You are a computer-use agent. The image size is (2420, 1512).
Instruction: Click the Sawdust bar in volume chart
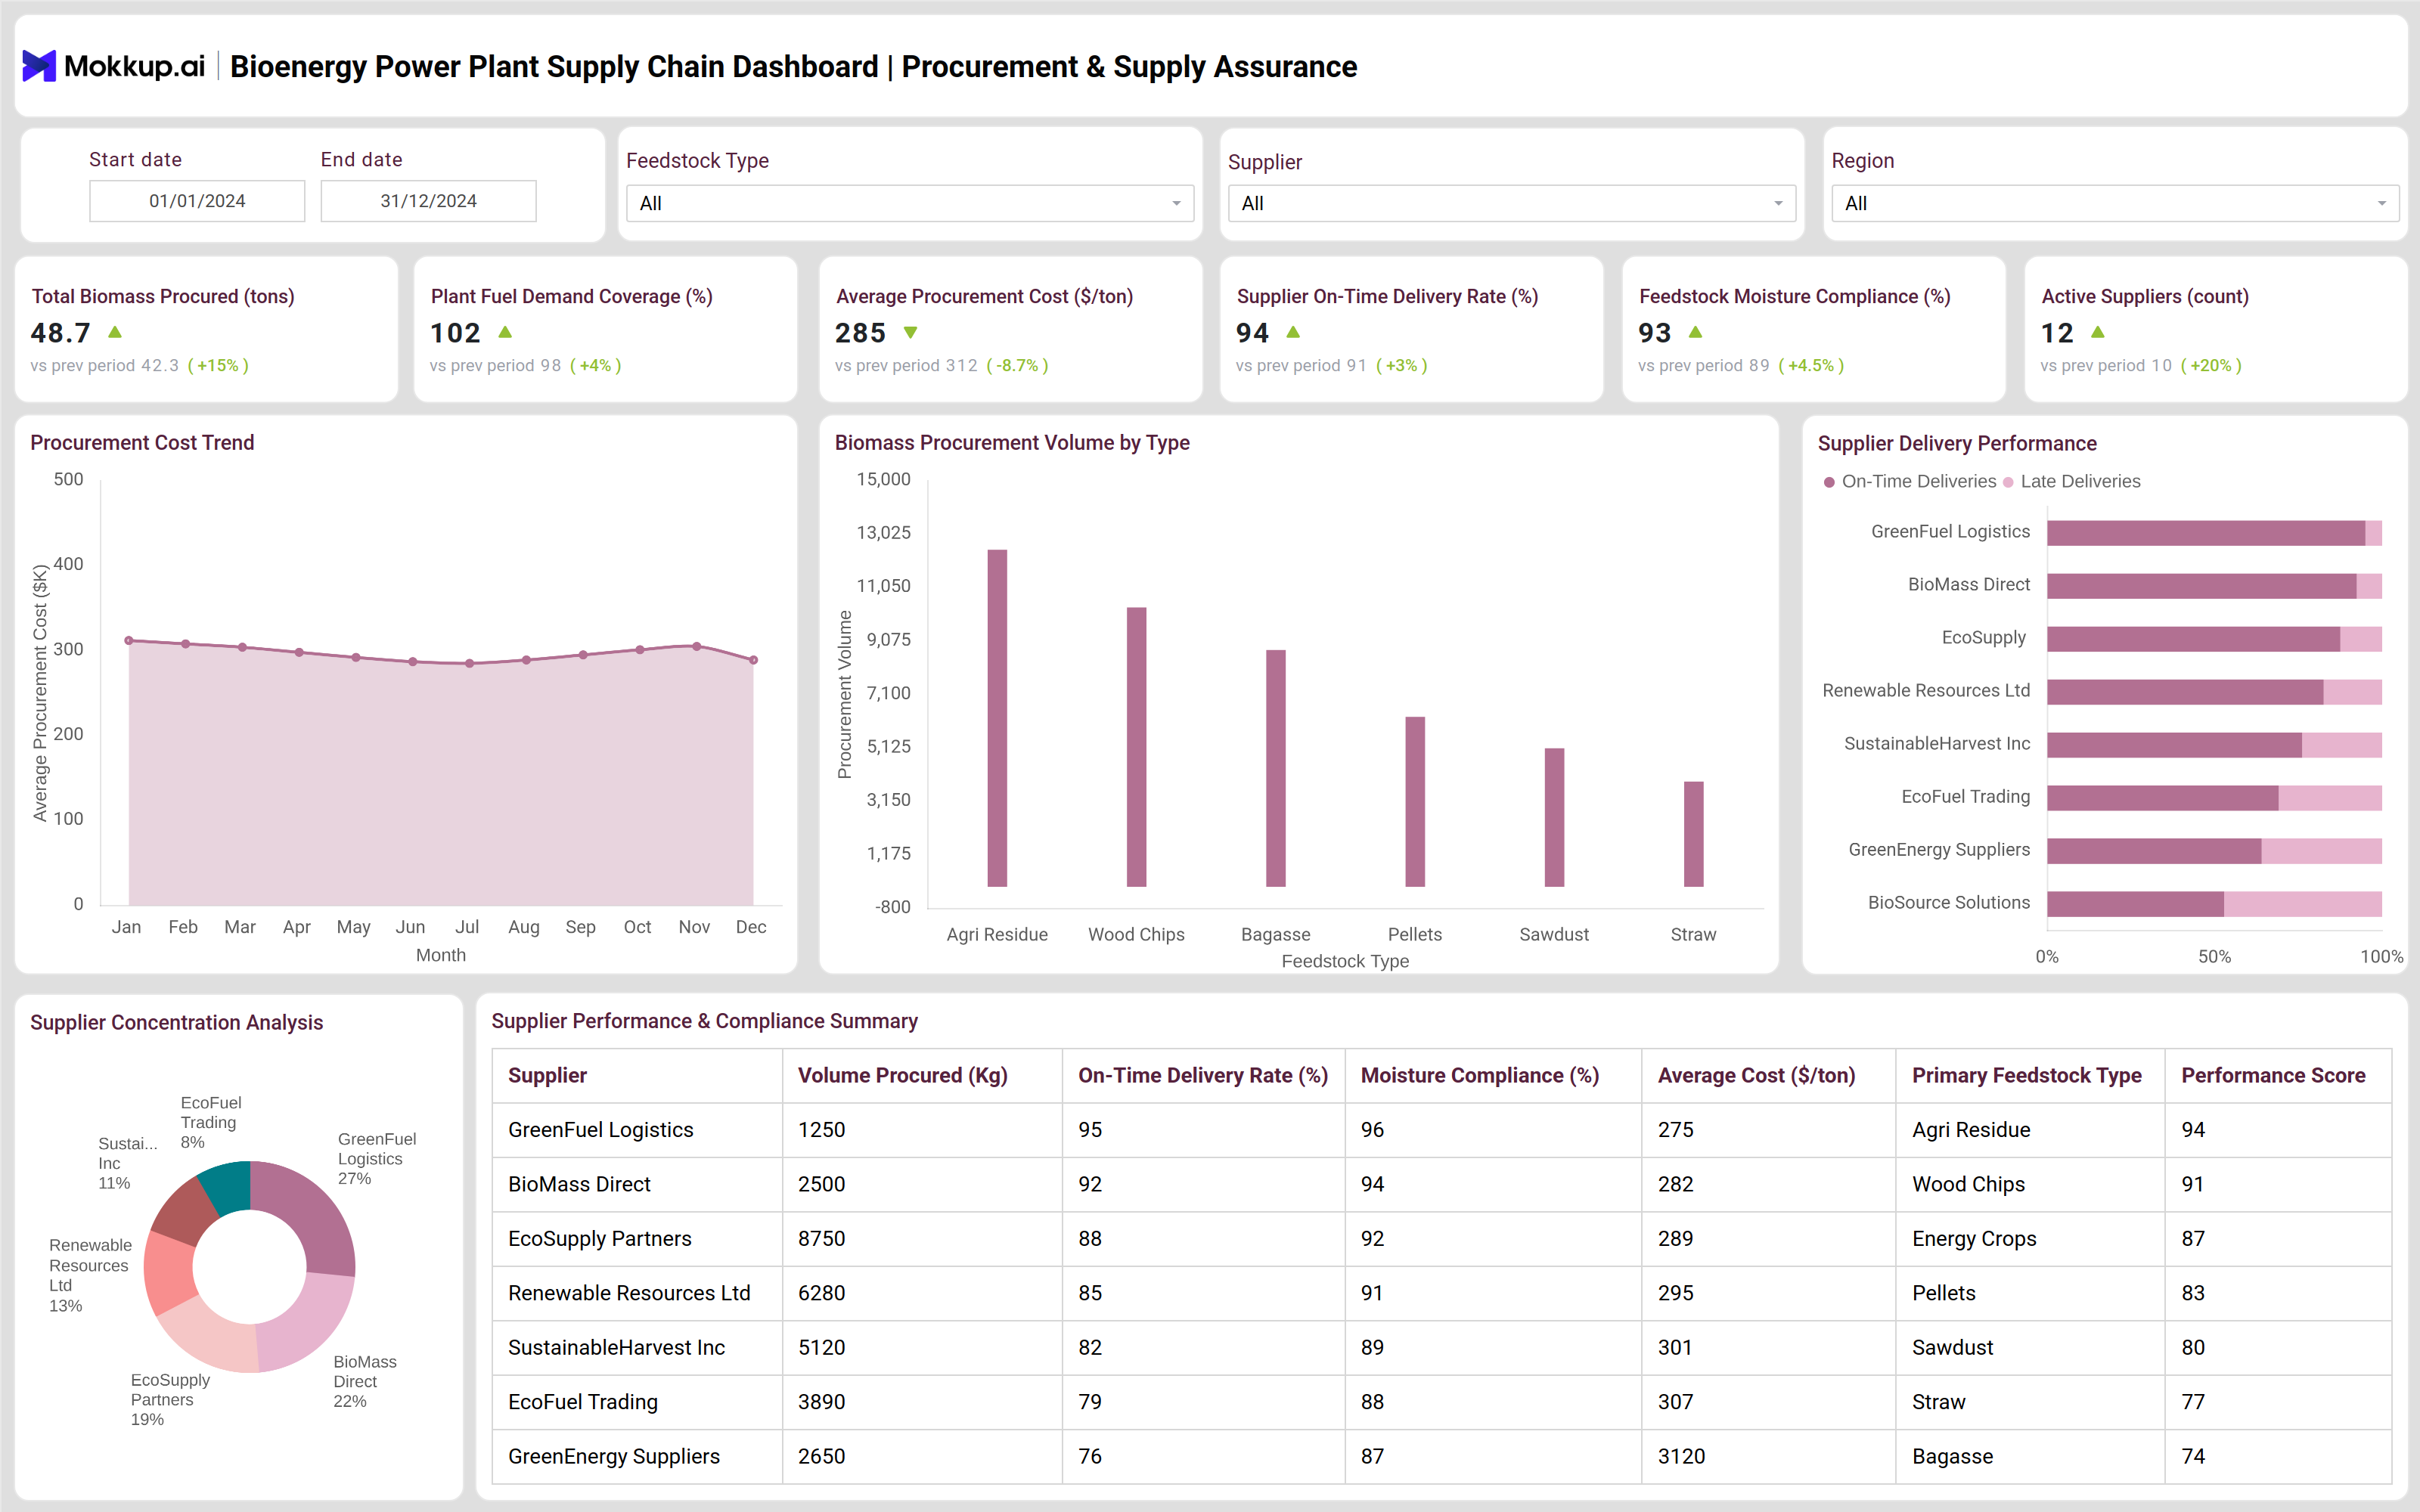click(1554, 817)
